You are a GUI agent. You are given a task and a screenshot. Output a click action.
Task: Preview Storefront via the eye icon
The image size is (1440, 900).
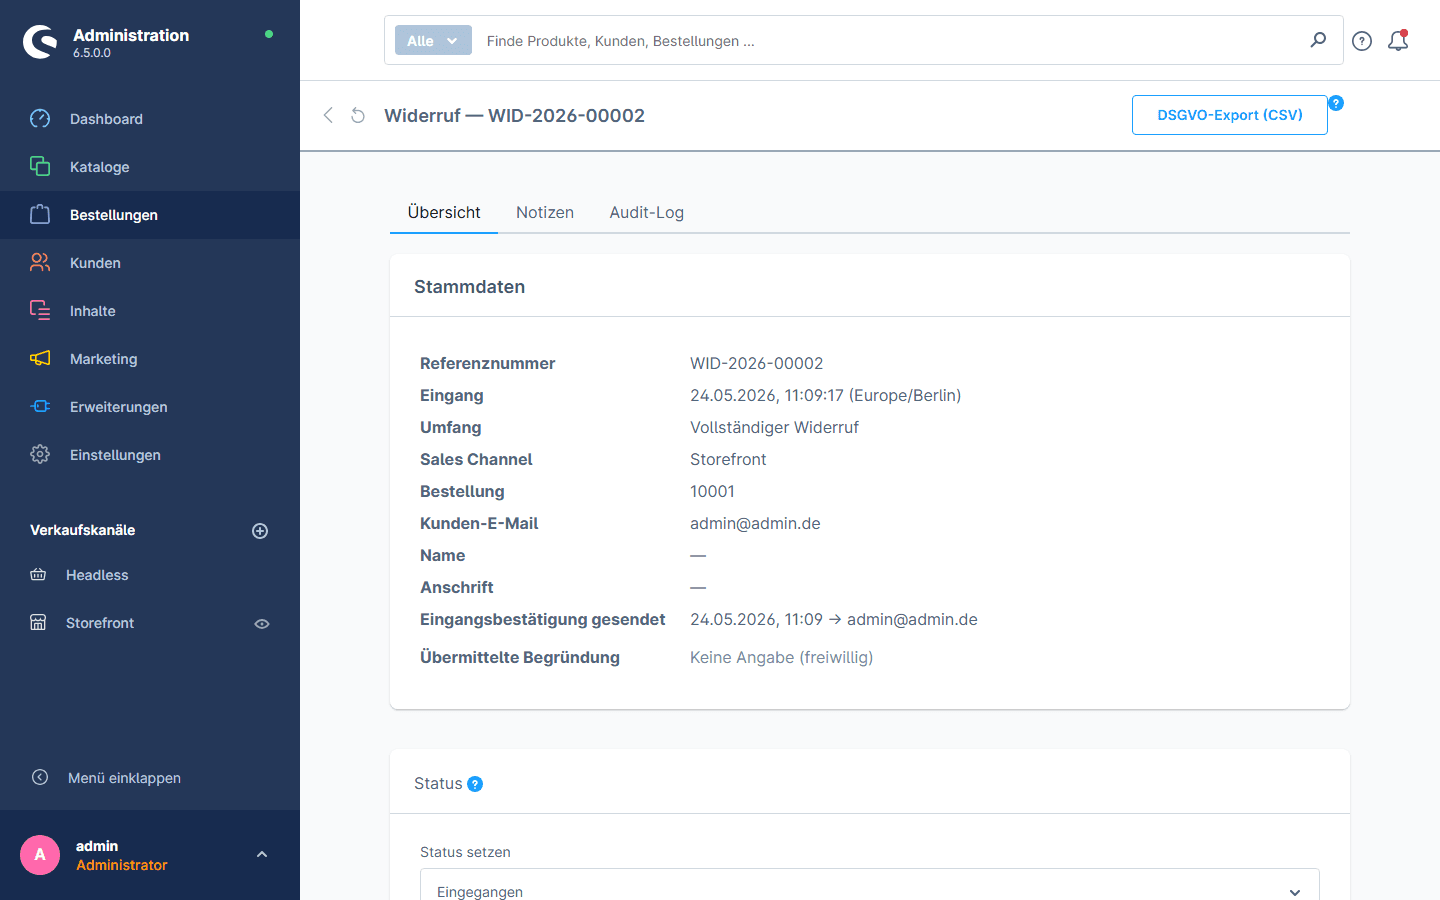coord(262,624)
